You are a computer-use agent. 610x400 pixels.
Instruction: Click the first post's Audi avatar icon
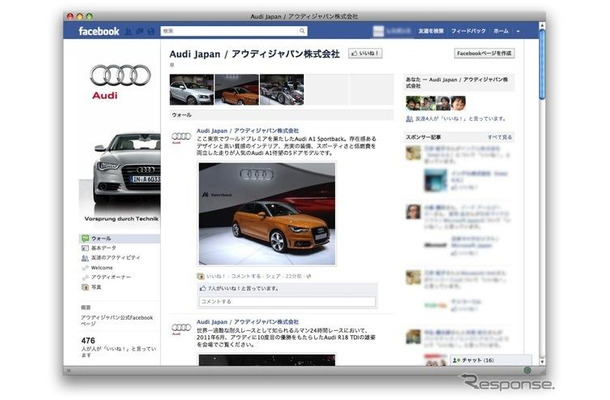click(x=181, y=137)
